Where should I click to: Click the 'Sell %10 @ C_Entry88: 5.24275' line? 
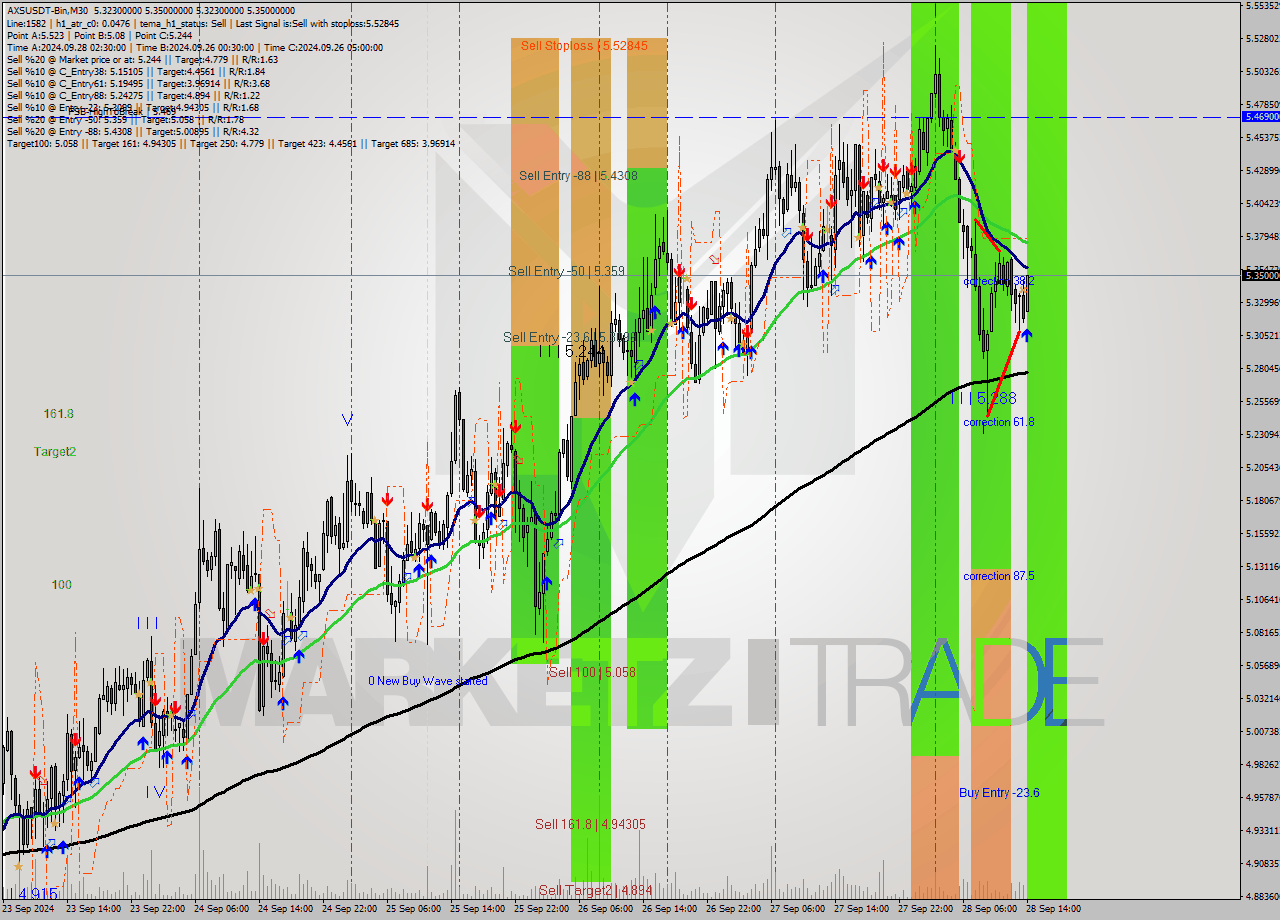pyautogui.click(x=133, y=95)
